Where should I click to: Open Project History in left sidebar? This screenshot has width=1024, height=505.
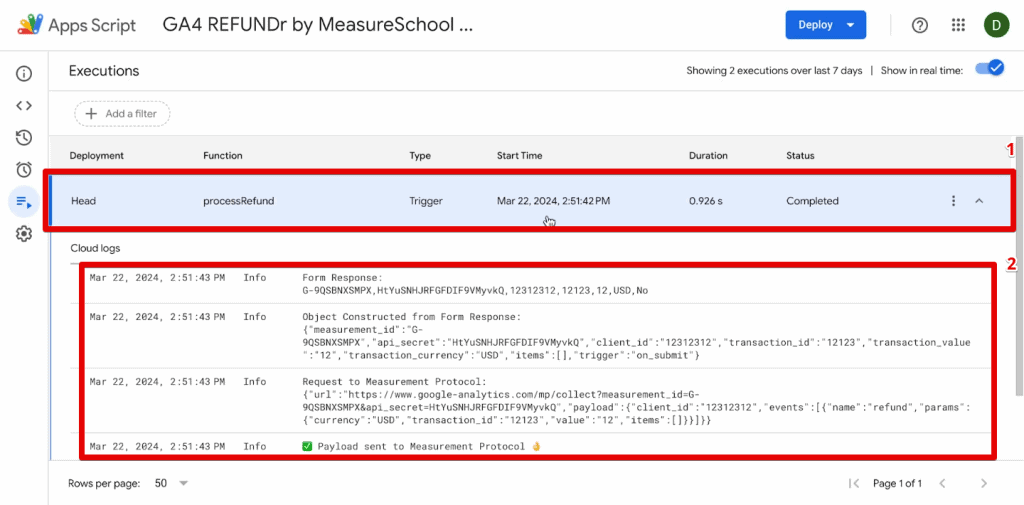click(24, 137)
